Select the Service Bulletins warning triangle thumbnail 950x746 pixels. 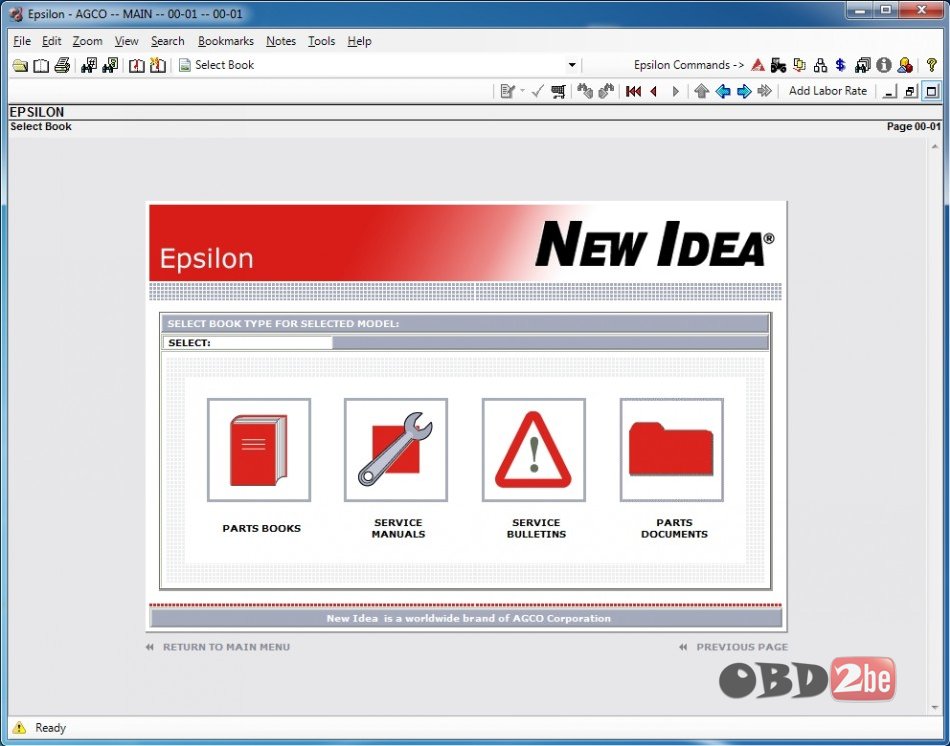click(534, 450)
